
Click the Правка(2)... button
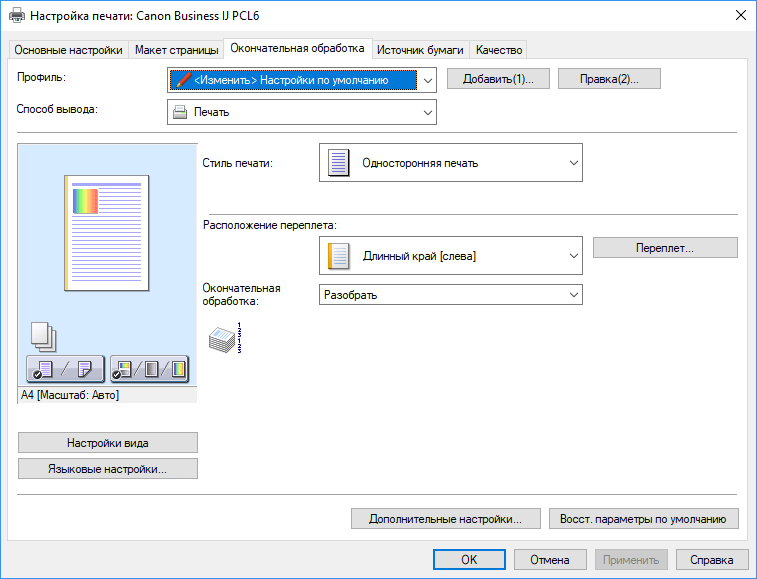[x=609, y=79]
